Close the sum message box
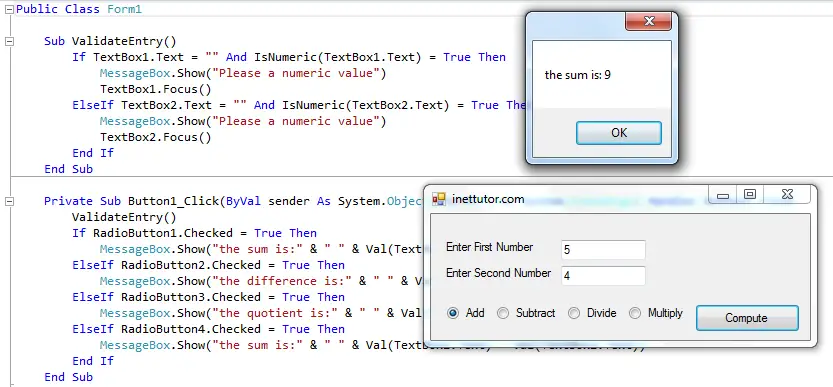The height and width of the screenshot is (387, 833). point(649,21)
